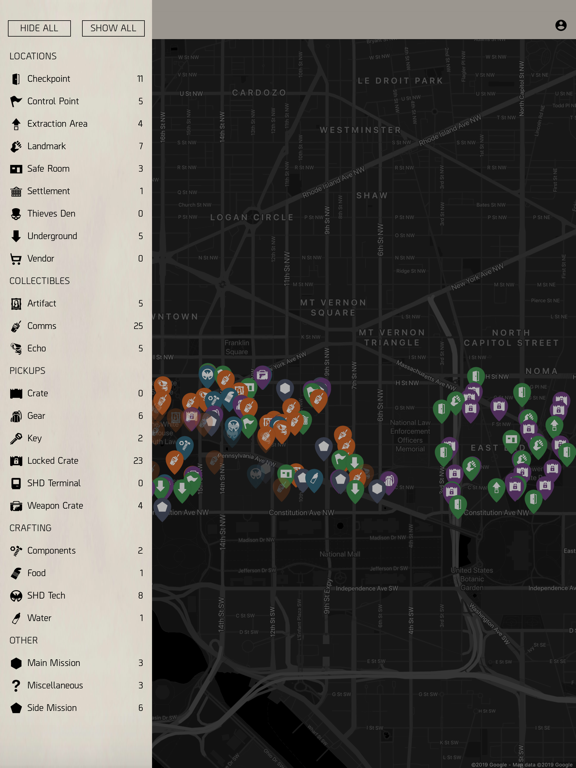576x768 pixels.
Task: Click the blue Water bottle map marker
Action: [314, 479]
